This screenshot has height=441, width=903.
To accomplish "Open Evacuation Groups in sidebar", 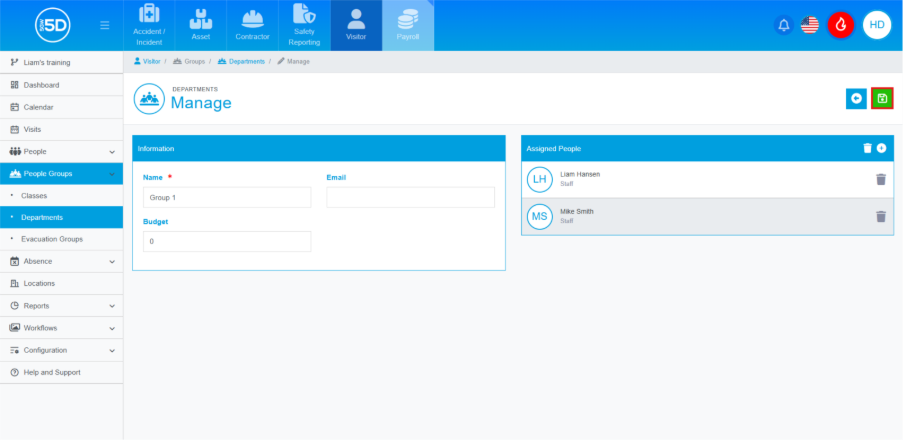I will [52, 239].
